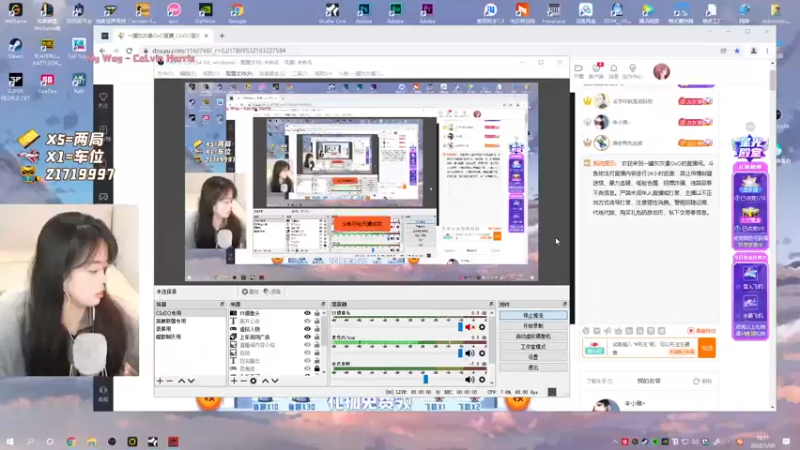Open source properties gear below sources list

point(253,381)
